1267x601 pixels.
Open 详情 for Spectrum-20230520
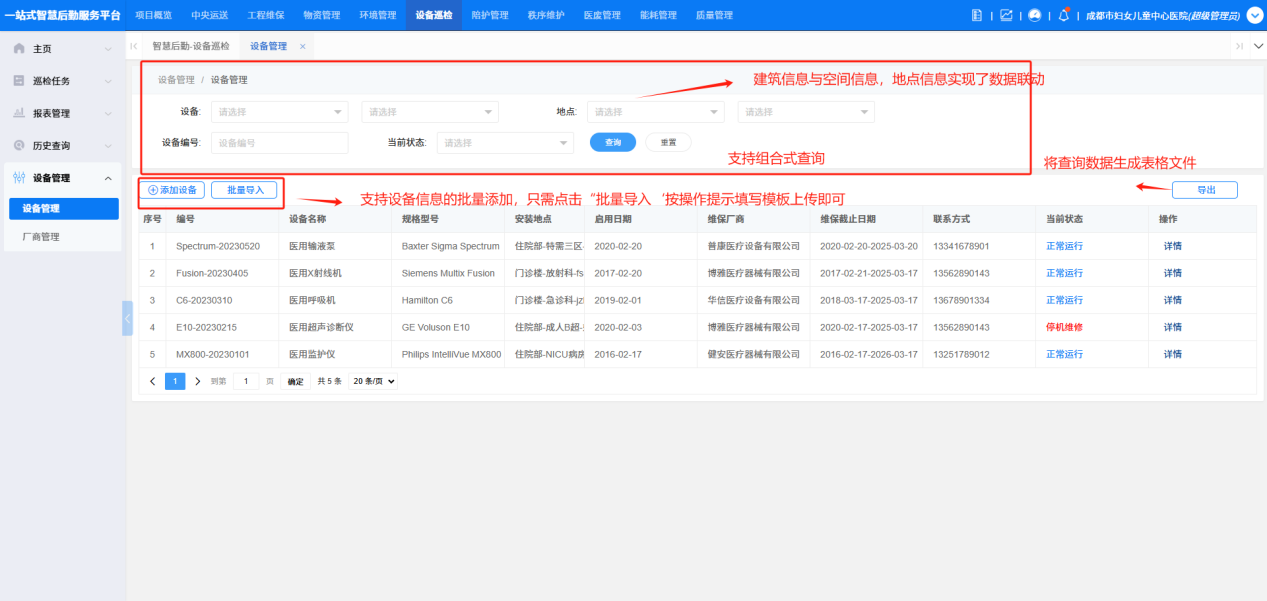pyautogui.click(x=1173, y=246)
